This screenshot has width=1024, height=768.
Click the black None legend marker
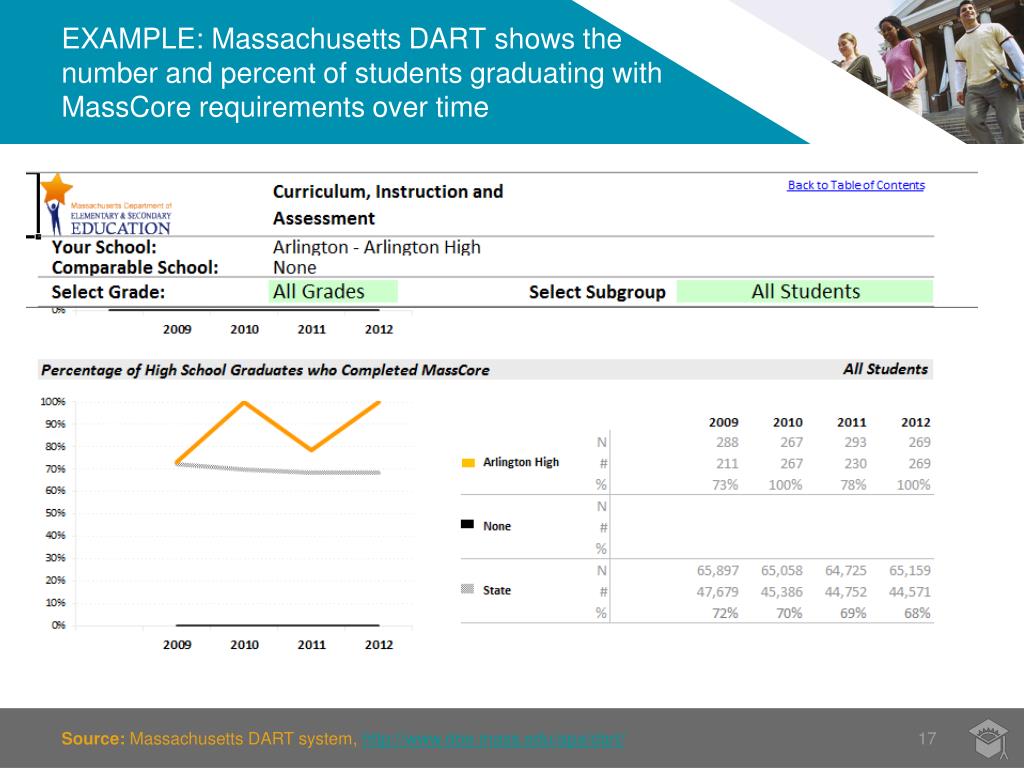[x=468, y=525]
